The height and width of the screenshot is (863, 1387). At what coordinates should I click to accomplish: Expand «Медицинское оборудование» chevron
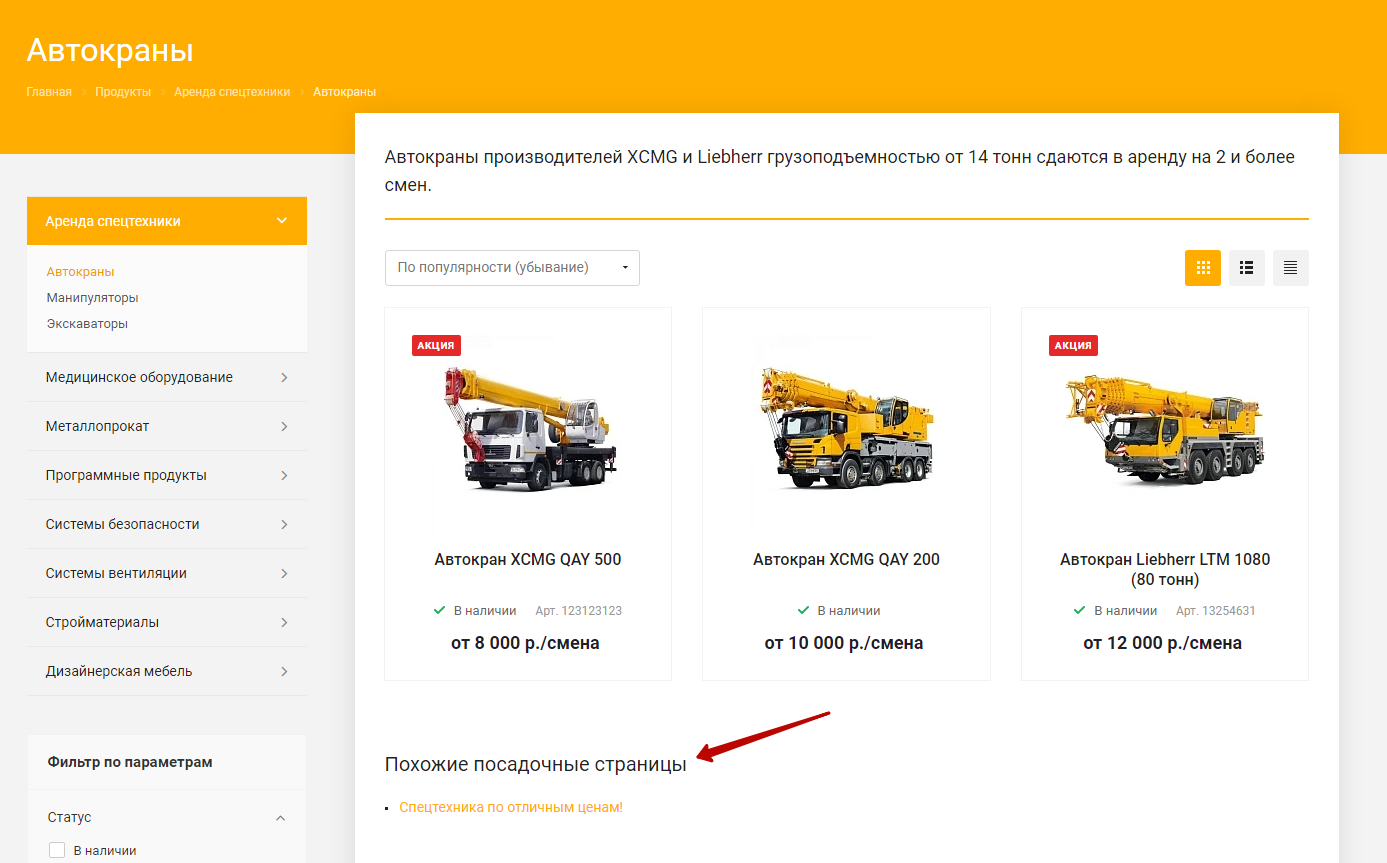[x=284, y=377]
